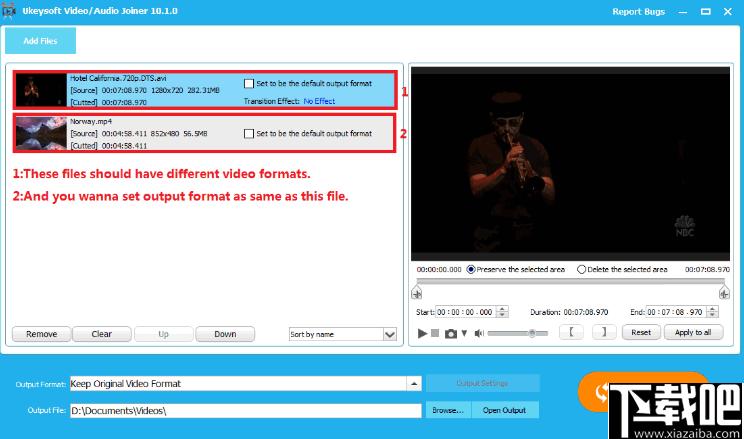Select the Norway.mp4 thumbnail
This screenshot has height=439, width=744.
pyautogui.click(x=41, y=133)
